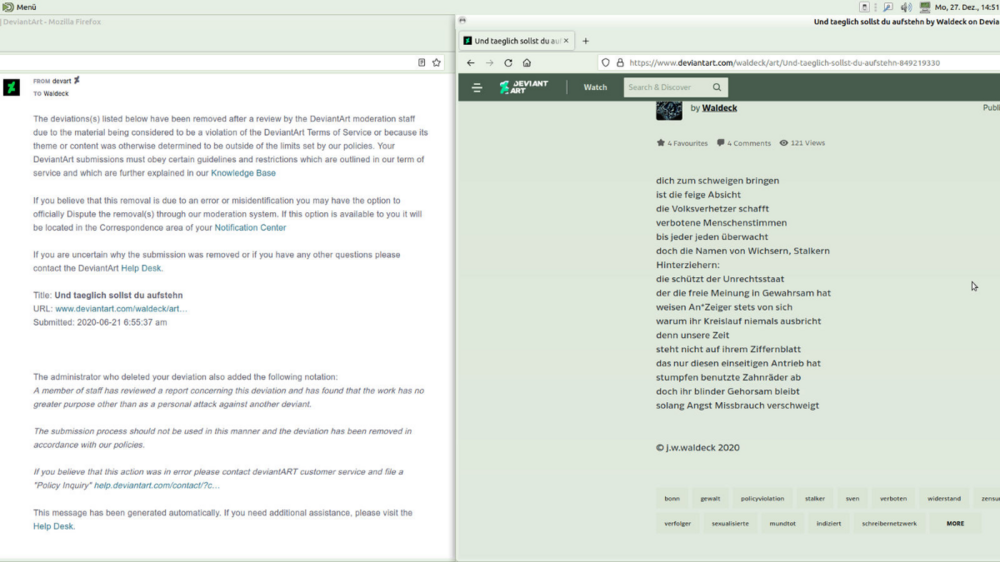Image resolution: width=1000 pixels, height=562 pixels.
Task: Open the DeviantArt hamburger menu
Action: tap(477, 87)
